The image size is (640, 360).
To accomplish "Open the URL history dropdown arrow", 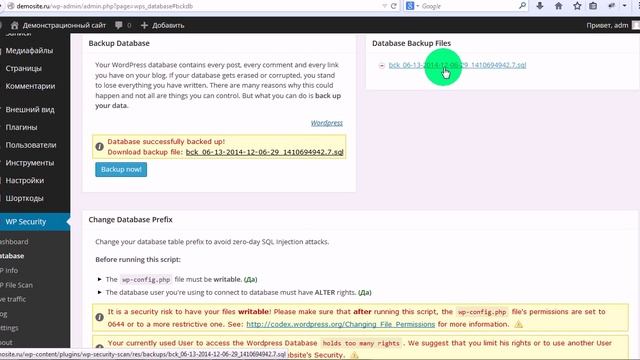I will 384,6.
